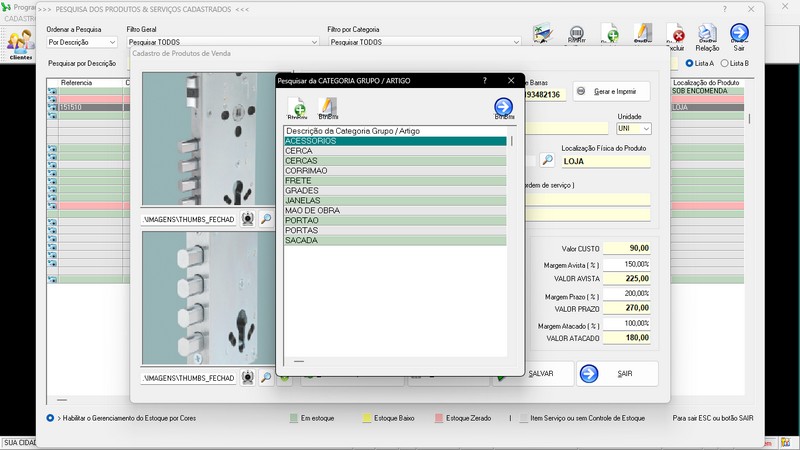Click the blue arrow exit icon in dialog
Screen dimensions: 800x450
pos(503,107)
